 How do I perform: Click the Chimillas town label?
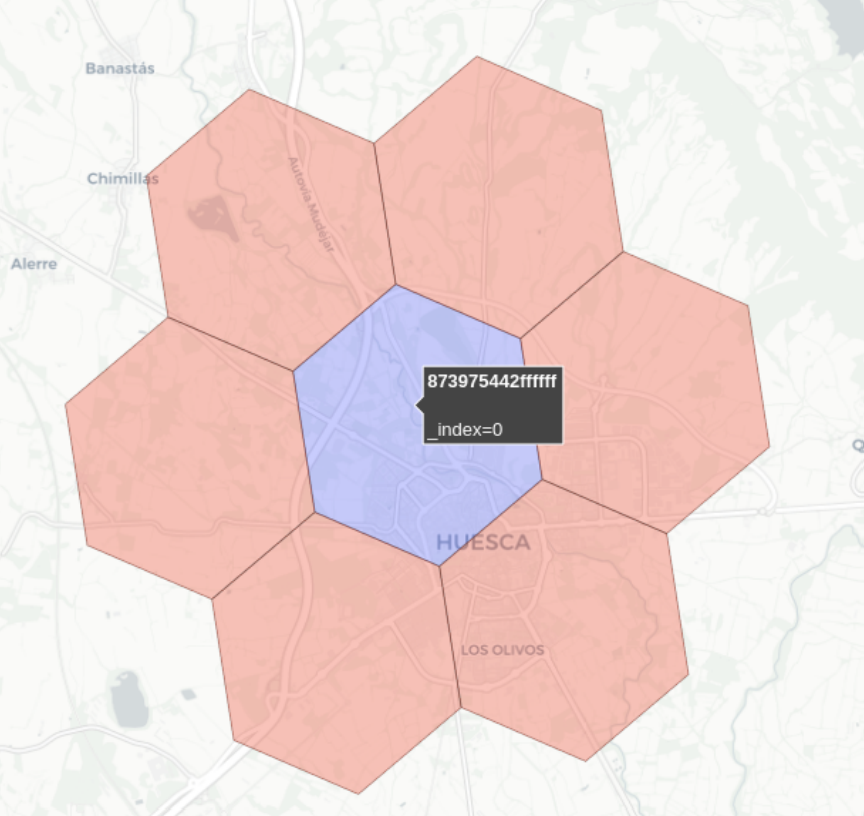[x=122, y=179]
